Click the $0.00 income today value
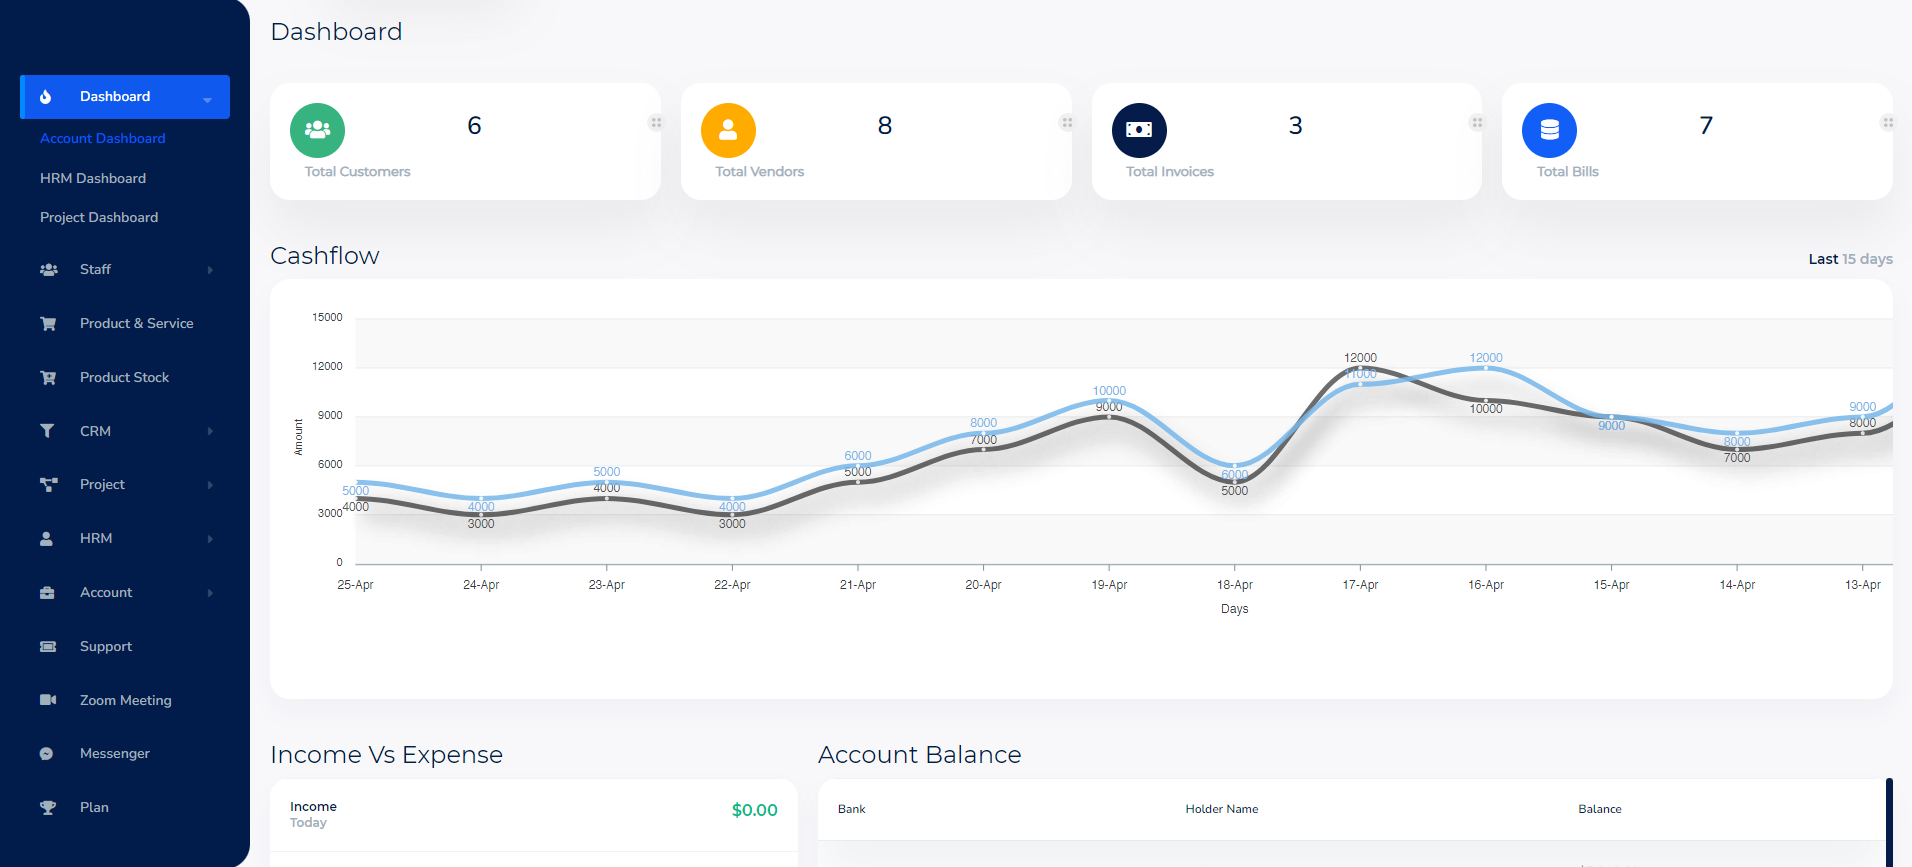The width and height of the screenshot is (1912, 867). tap(754, 810)
